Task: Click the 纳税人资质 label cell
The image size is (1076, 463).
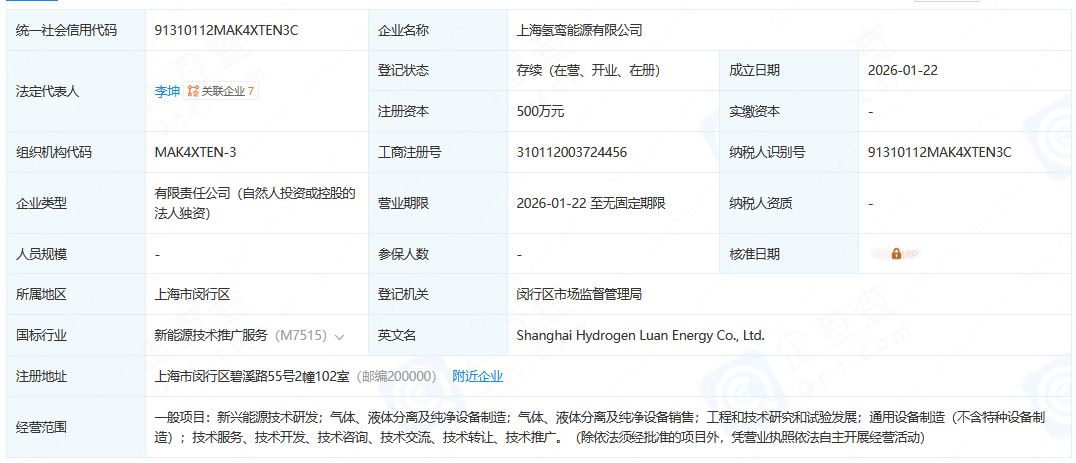Action: [x=789, y=204]
